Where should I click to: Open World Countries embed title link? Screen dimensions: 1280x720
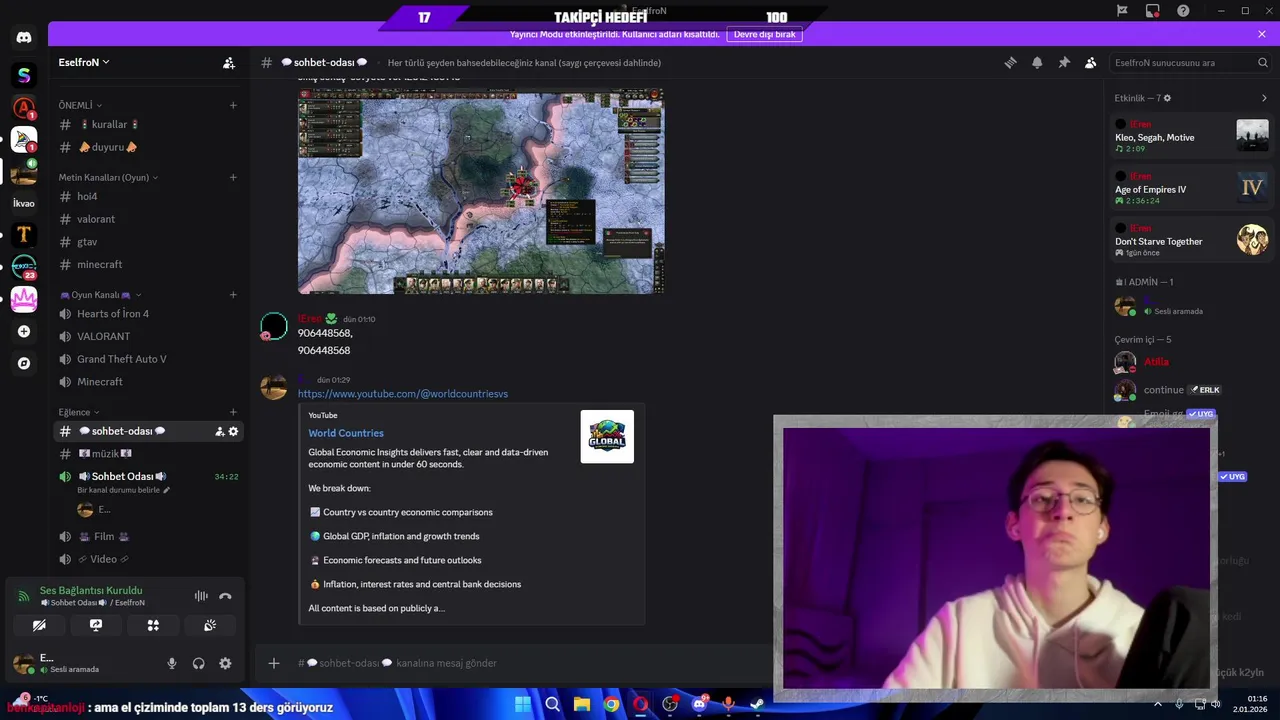[x=346, y=433]
